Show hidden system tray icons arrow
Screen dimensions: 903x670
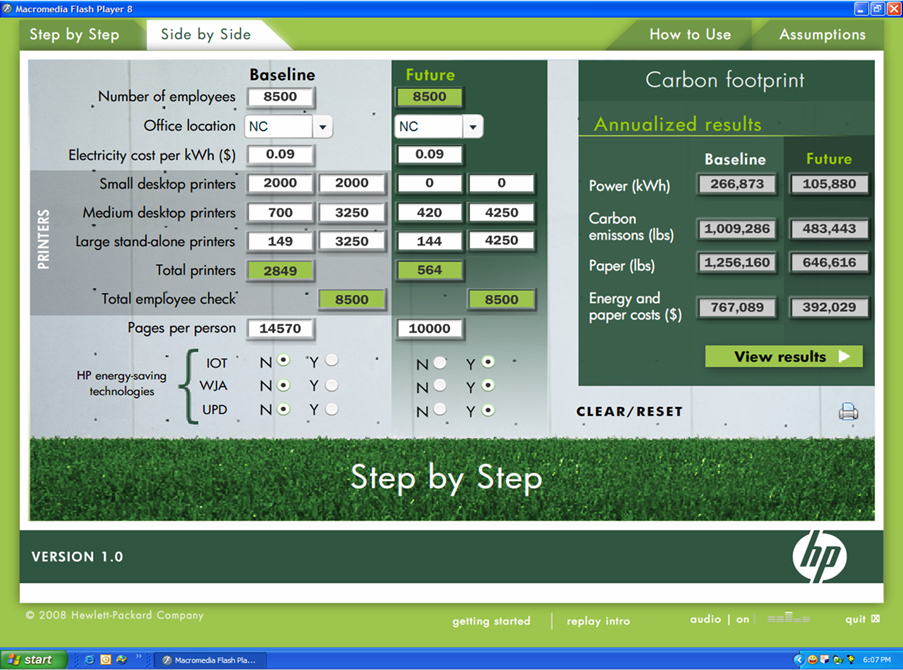(x=799, y=660)
